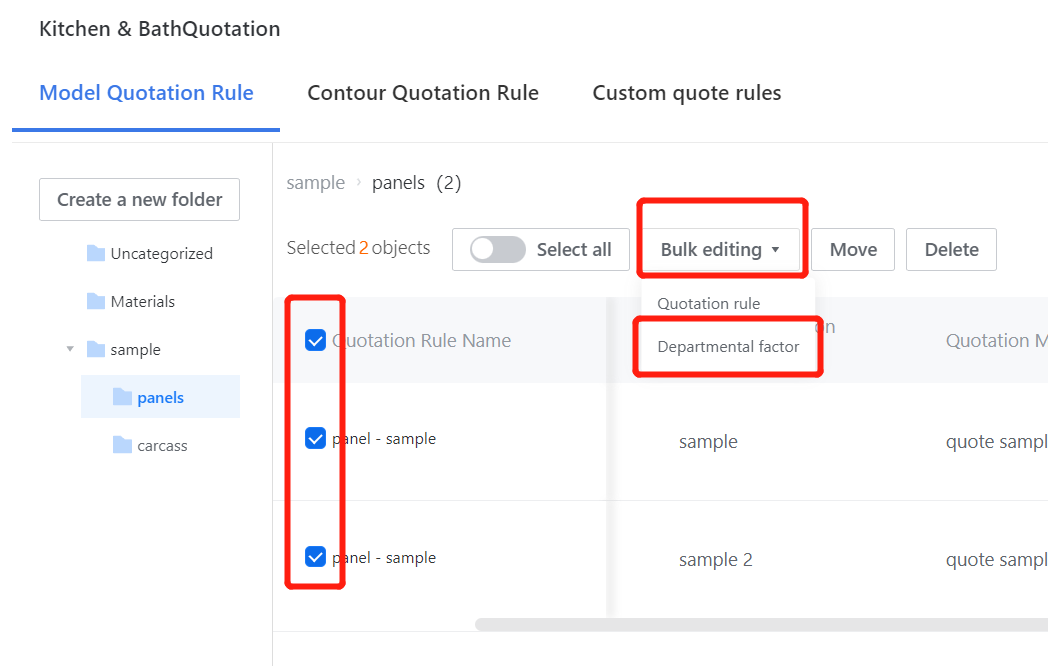Click the Uncategorized folder icon
The image size is (1048, 666).
96,254
